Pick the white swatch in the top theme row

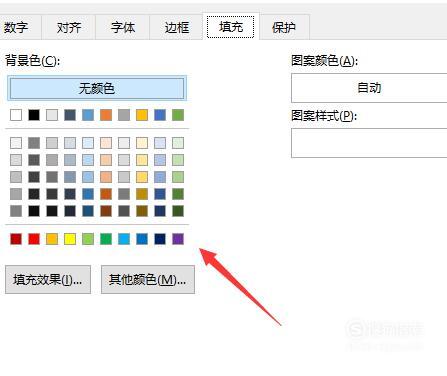[x=16, y=115]
